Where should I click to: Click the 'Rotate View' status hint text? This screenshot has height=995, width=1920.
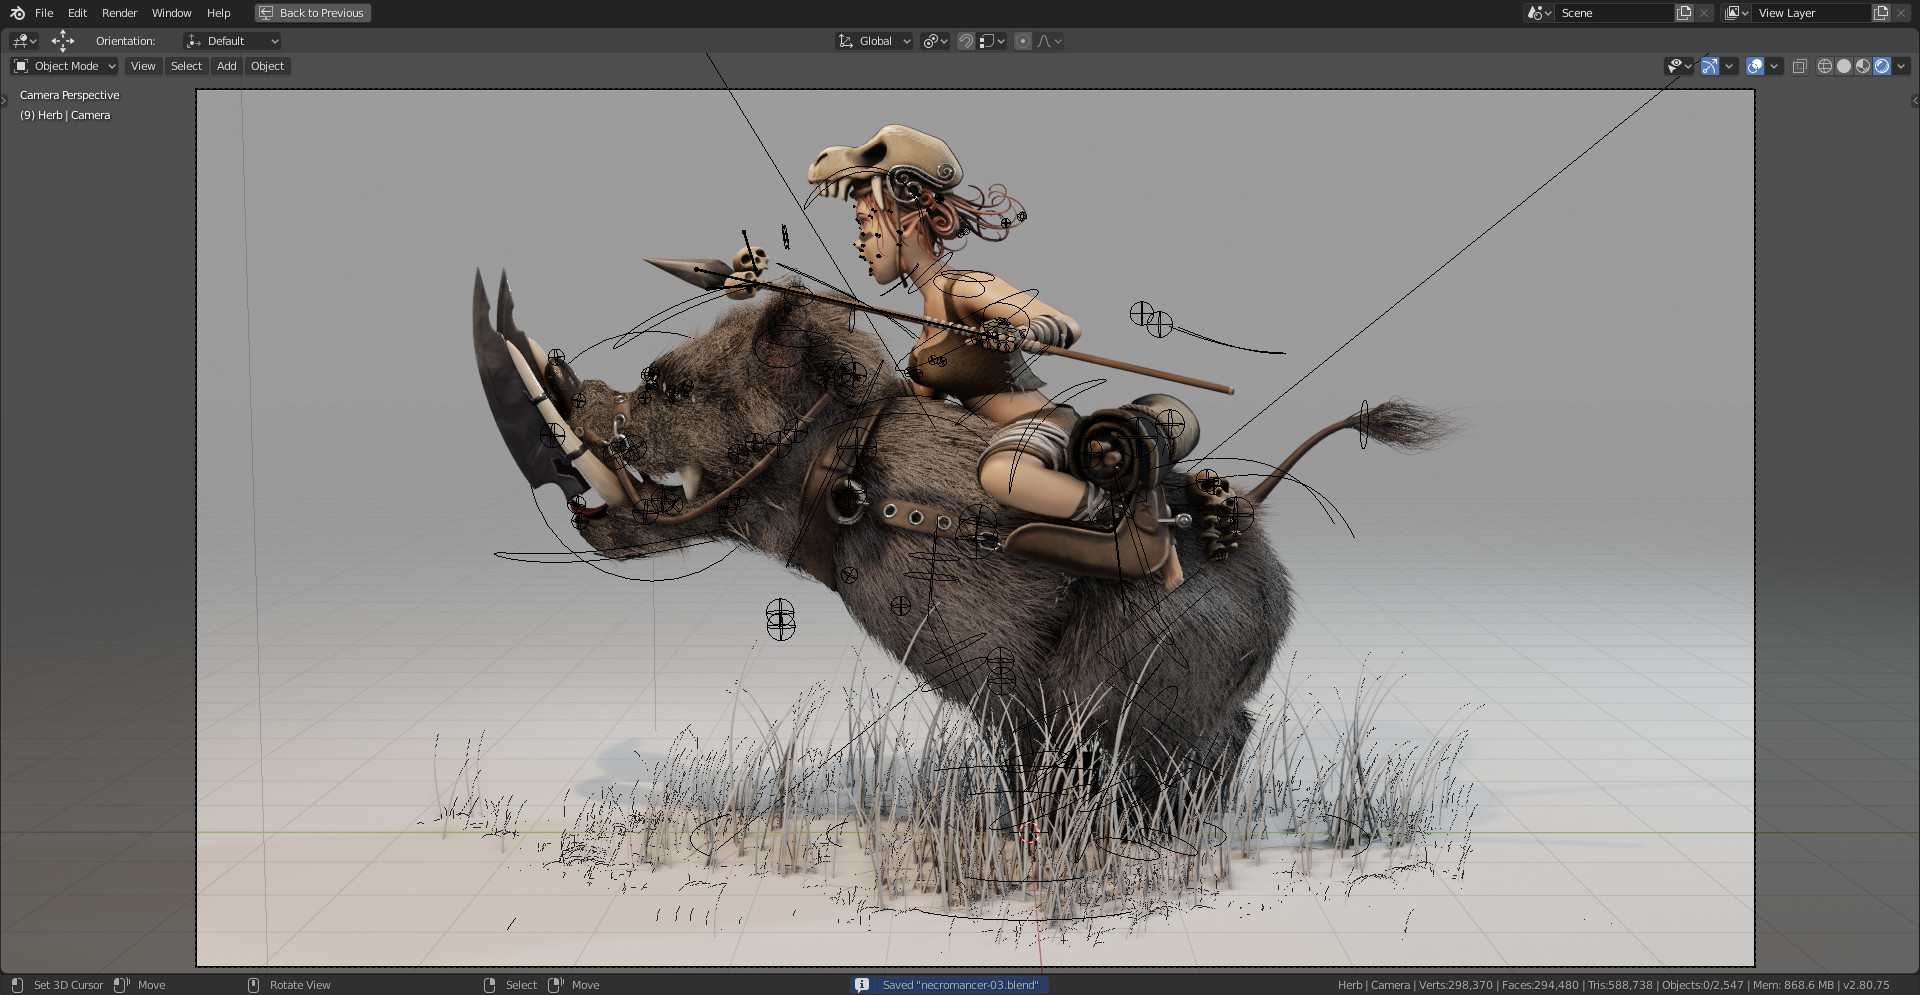[300, 985]
